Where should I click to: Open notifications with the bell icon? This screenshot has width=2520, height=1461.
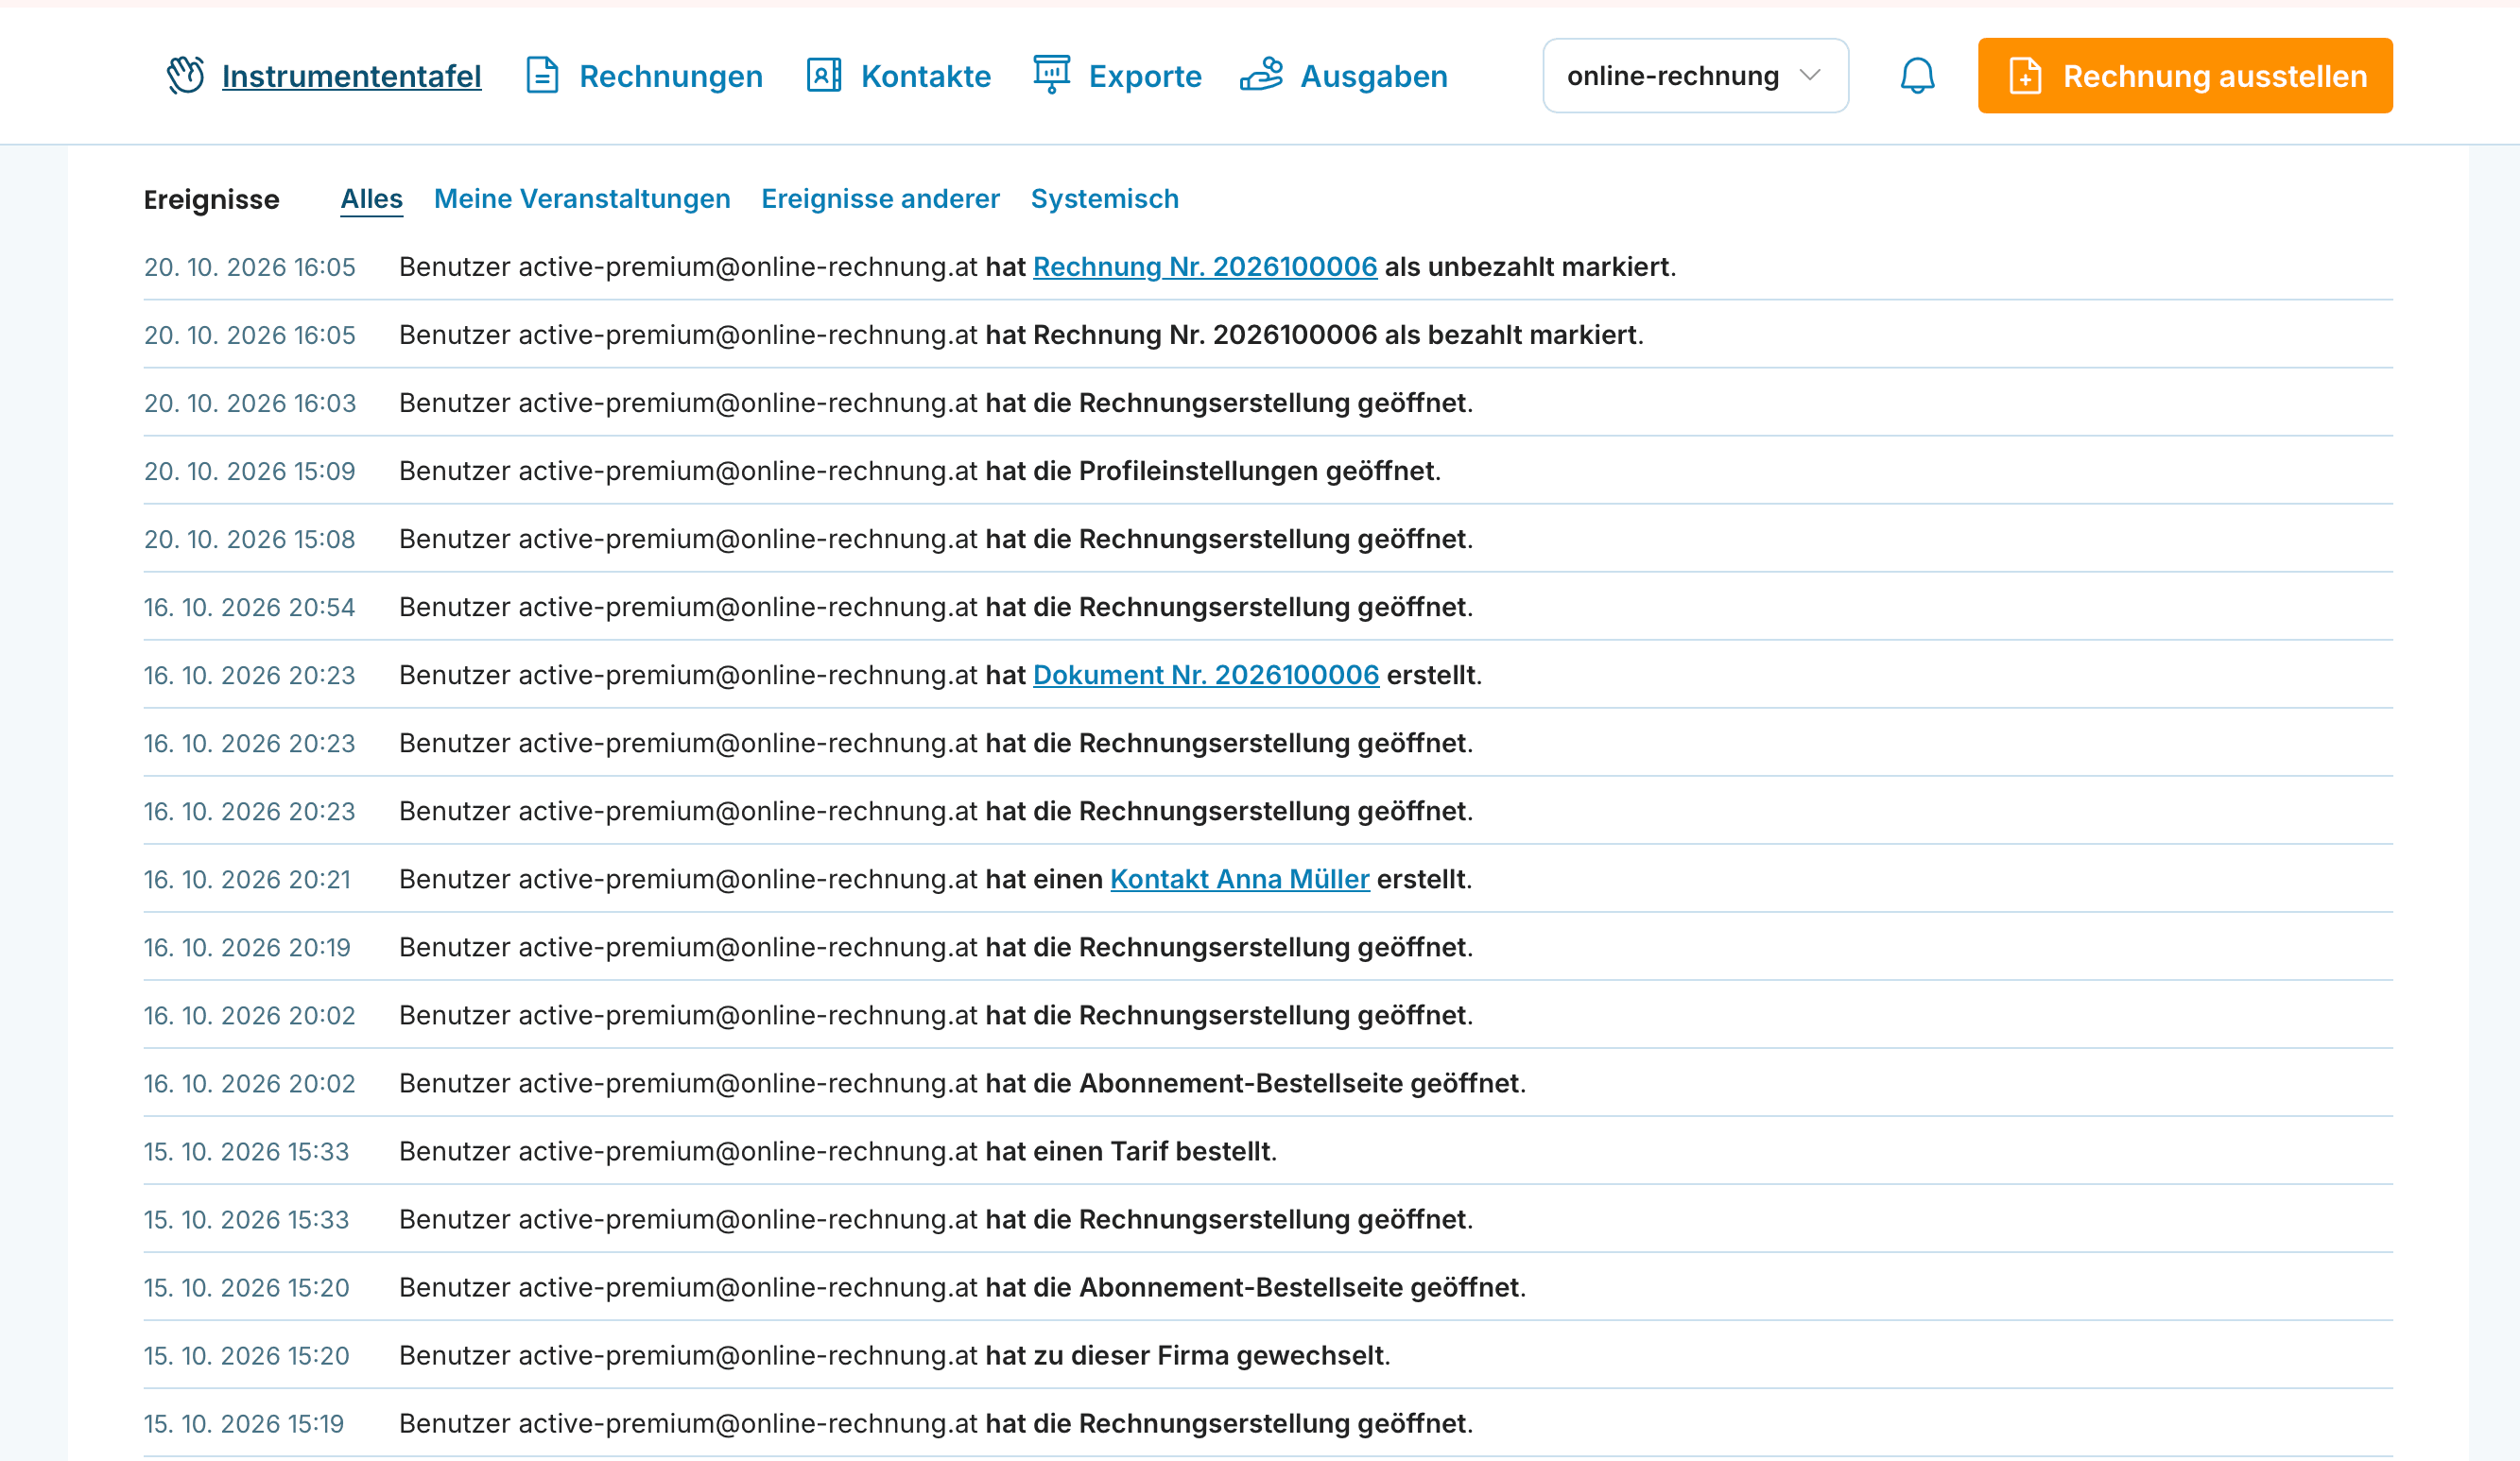pos(1917,76)
